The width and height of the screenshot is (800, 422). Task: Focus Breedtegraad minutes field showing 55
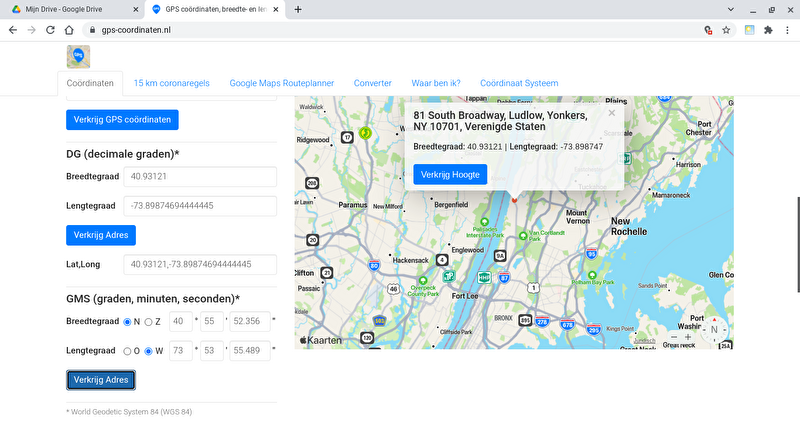coord(212,321)
